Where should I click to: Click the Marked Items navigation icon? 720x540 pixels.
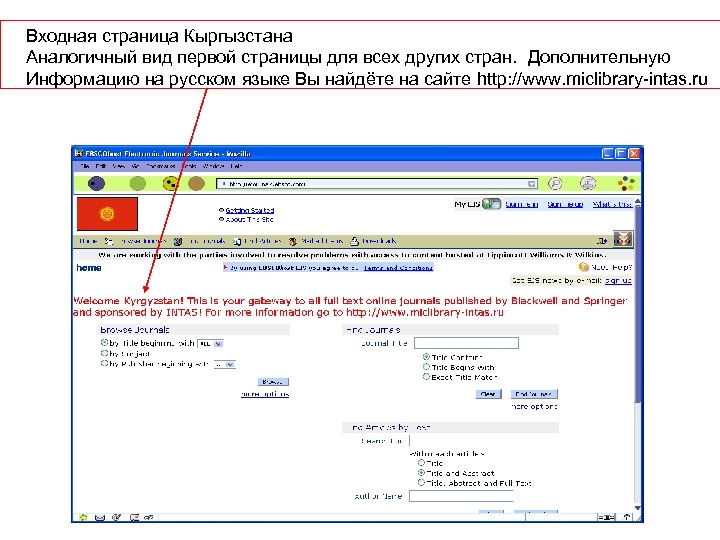click(x=292, y=241)
